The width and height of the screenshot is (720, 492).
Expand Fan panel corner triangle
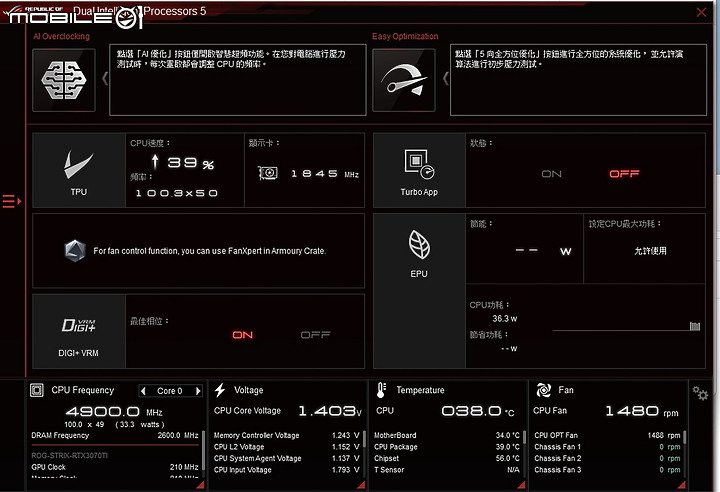pyautogui.click(x=681, y=484)
